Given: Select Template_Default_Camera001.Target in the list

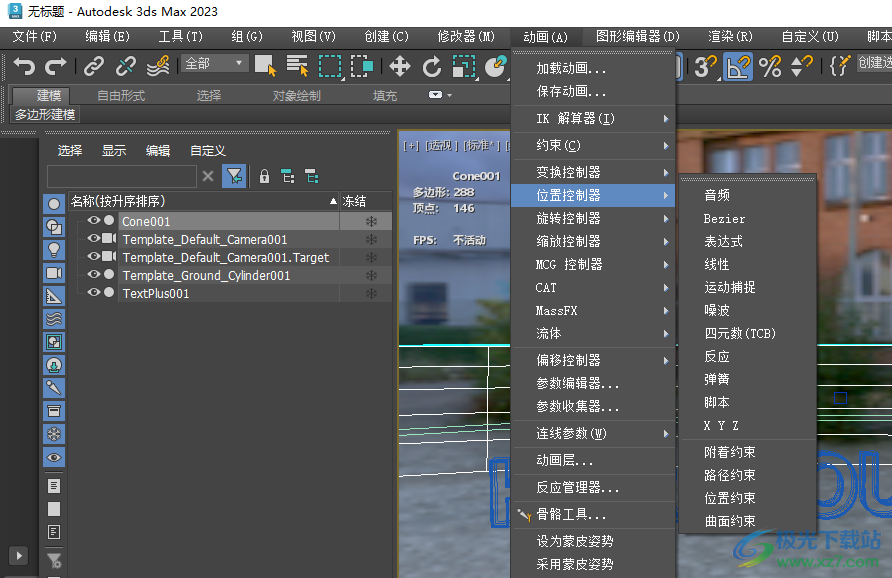Looking at the screenshot, I should pyautogui.click(x=226, y=258).
